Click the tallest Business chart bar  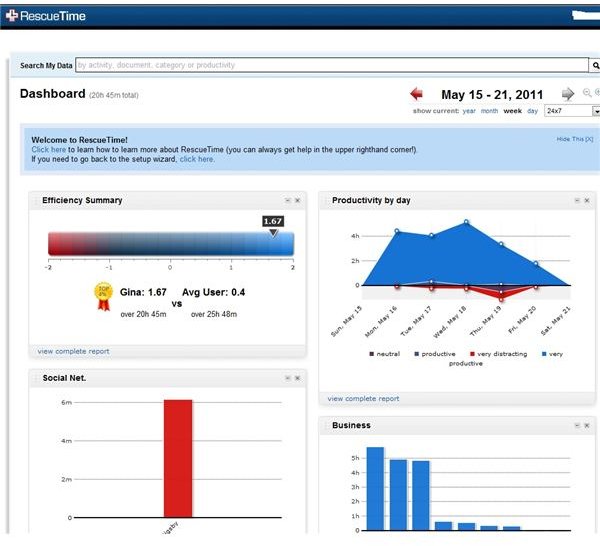[375, 489]
